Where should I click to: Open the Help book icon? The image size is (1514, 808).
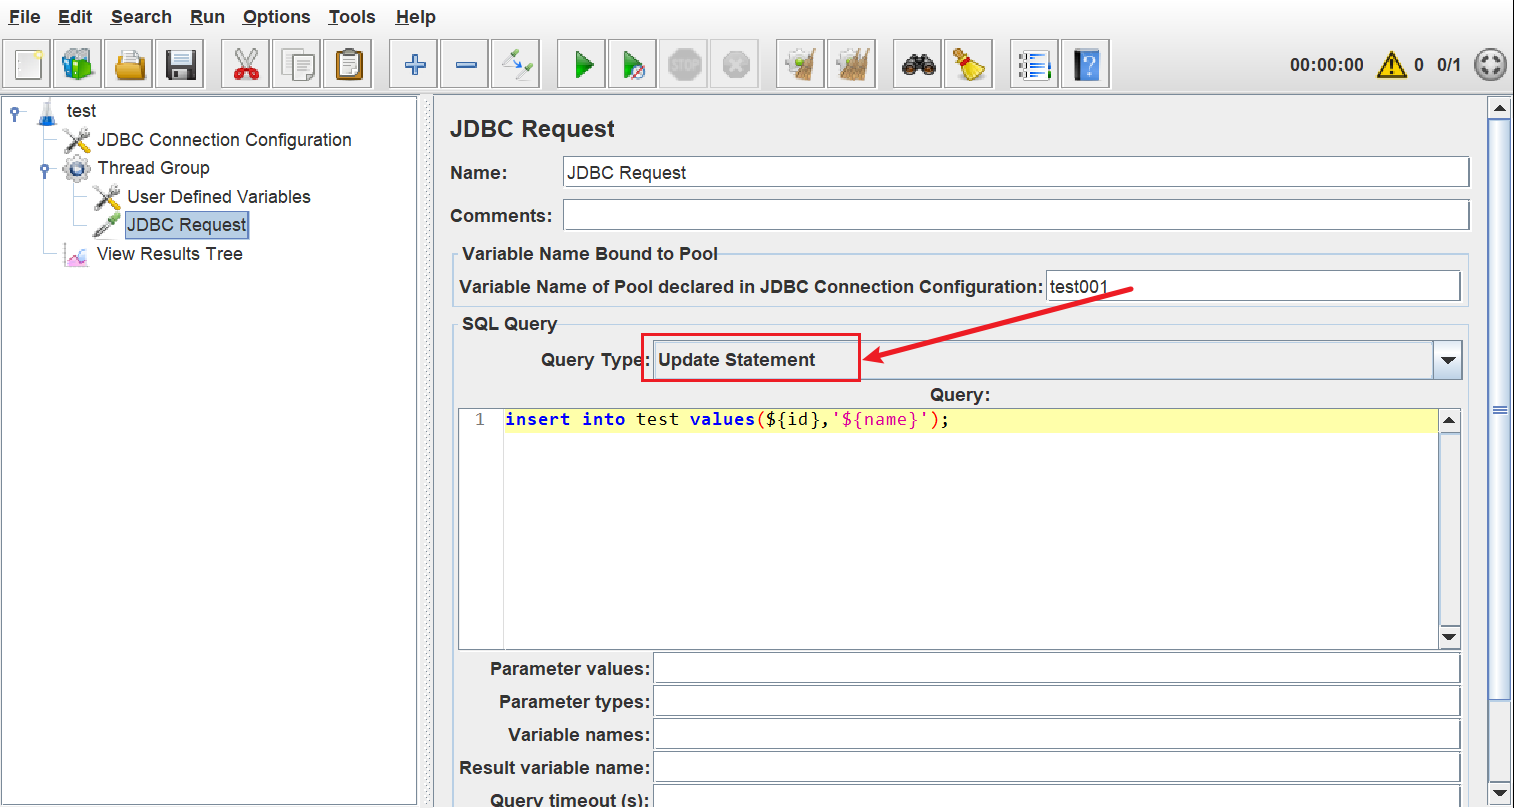(1086, 65)
